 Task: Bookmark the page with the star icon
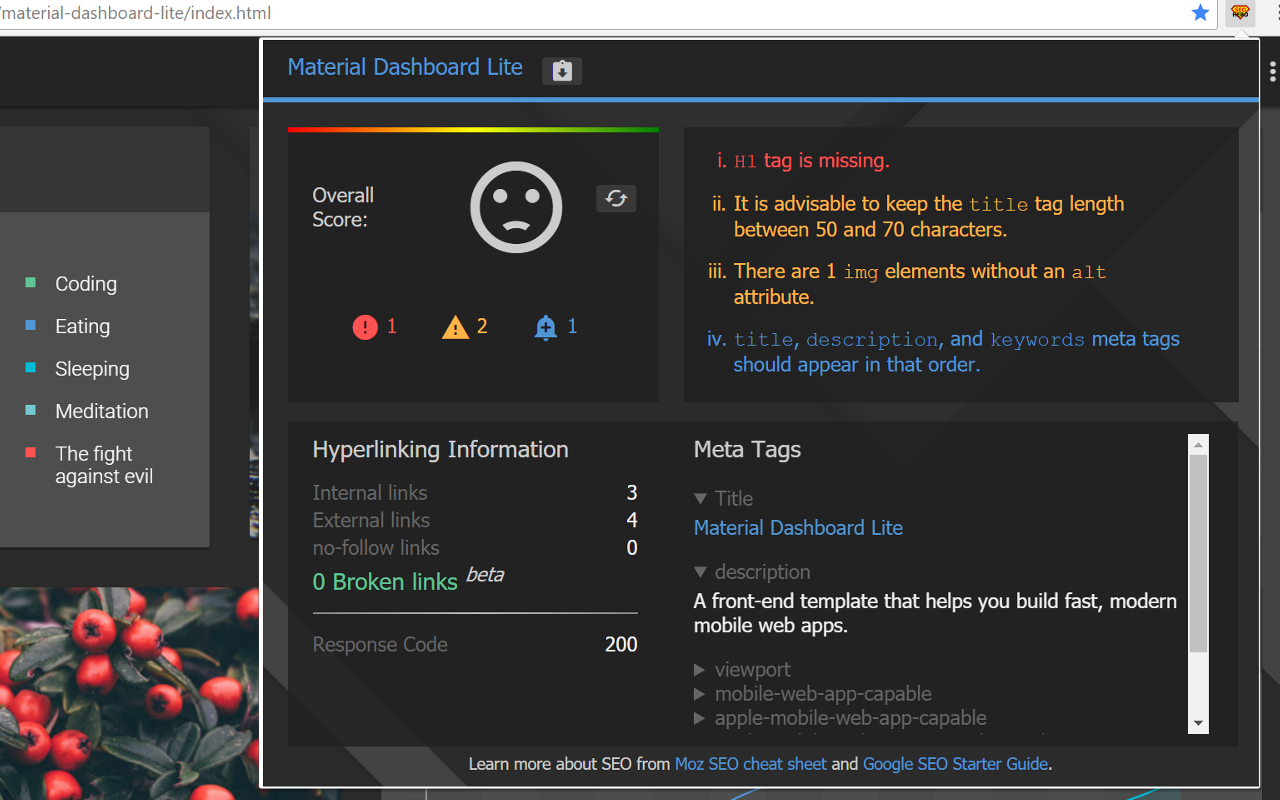(1201, 13)
